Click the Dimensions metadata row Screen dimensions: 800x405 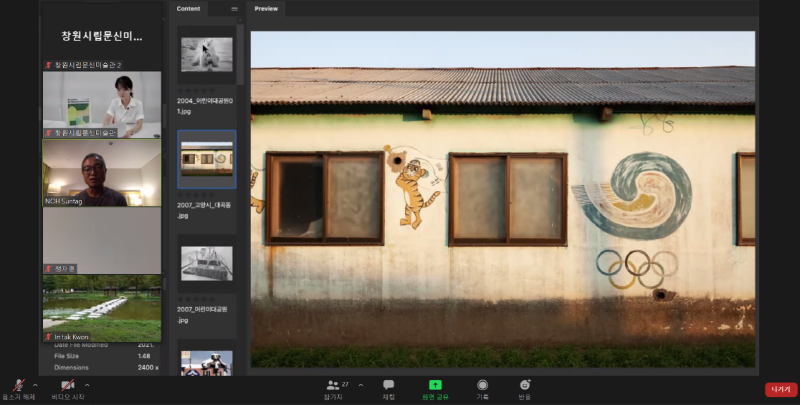[106, 367]
